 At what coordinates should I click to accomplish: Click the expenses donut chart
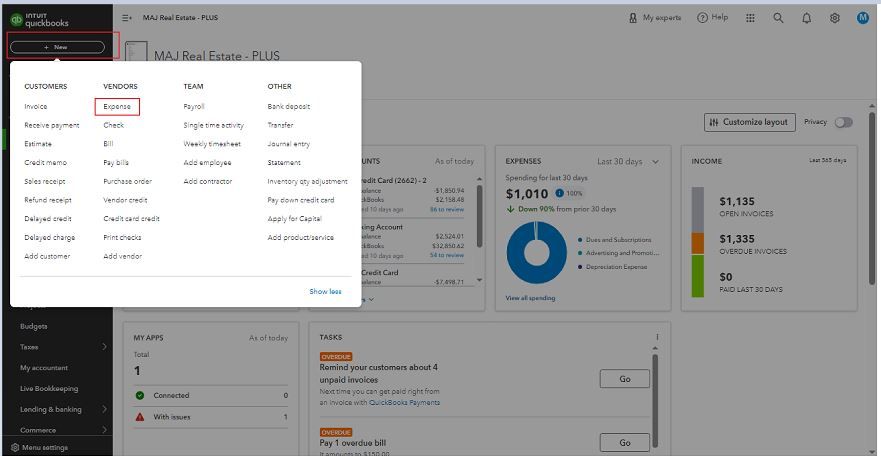(537, 252)
